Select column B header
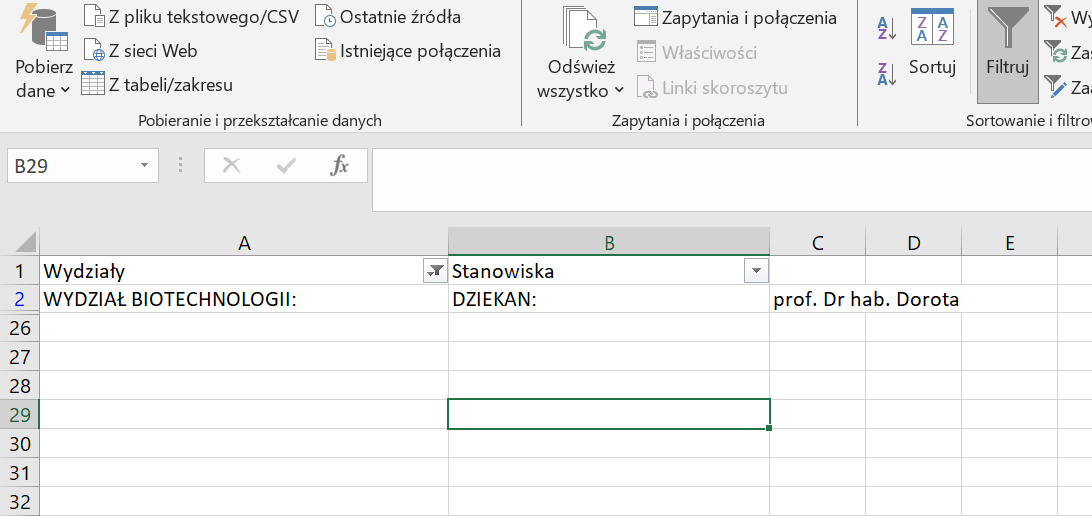This screenshot has height=516, width=1092. click(x=609, y=242)
